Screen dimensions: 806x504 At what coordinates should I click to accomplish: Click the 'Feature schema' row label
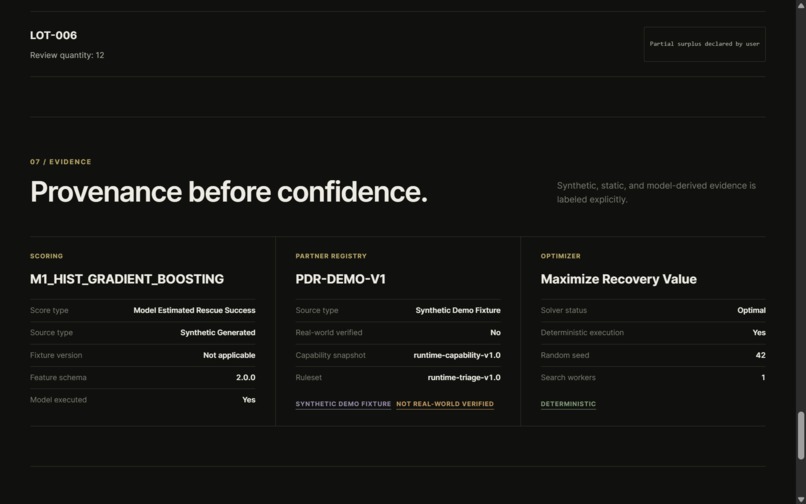58,377
